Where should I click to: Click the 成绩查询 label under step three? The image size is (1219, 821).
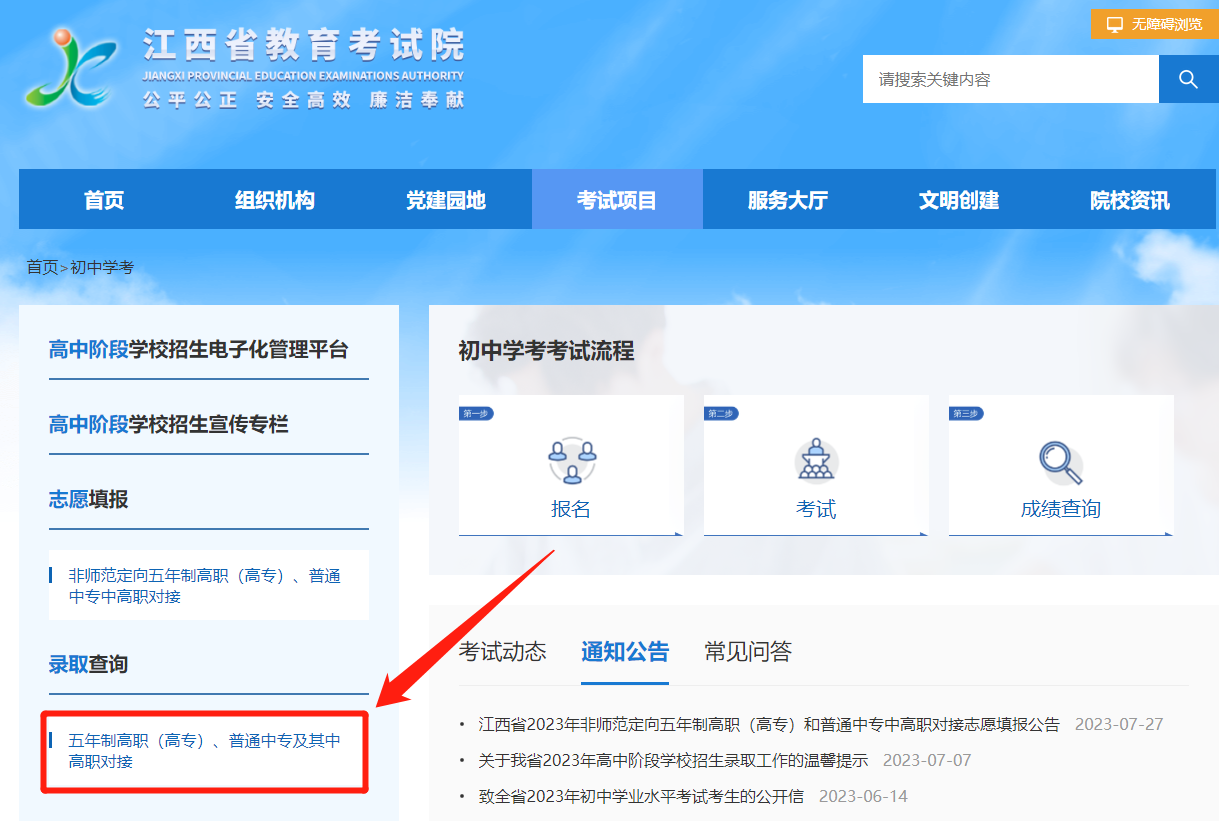tap(1060, 509)
